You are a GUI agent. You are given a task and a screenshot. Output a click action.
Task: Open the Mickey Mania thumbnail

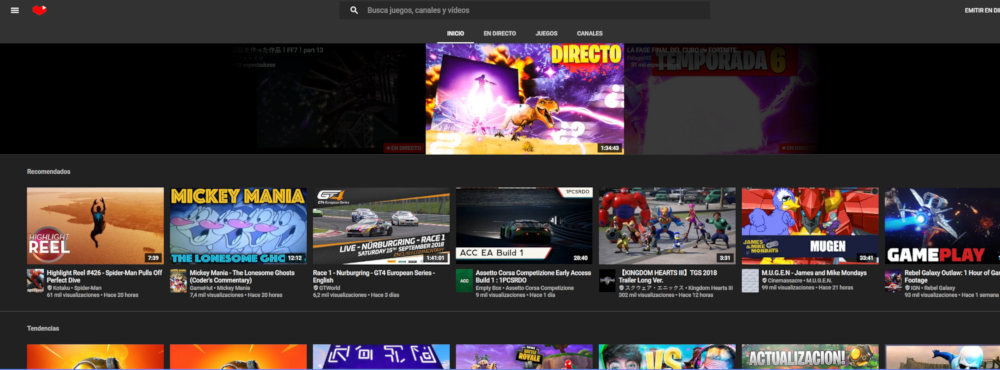[x=238, y=225]
